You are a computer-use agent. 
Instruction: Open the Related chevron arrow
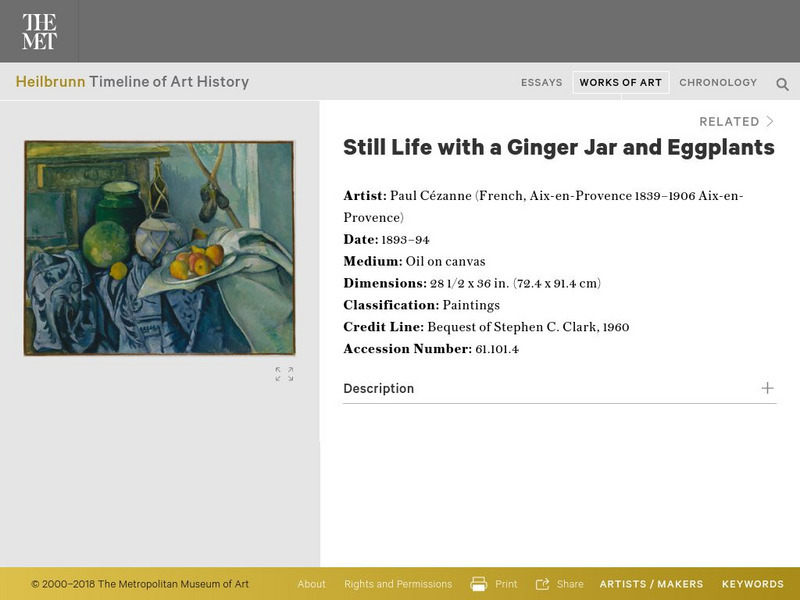click(770, 121)
